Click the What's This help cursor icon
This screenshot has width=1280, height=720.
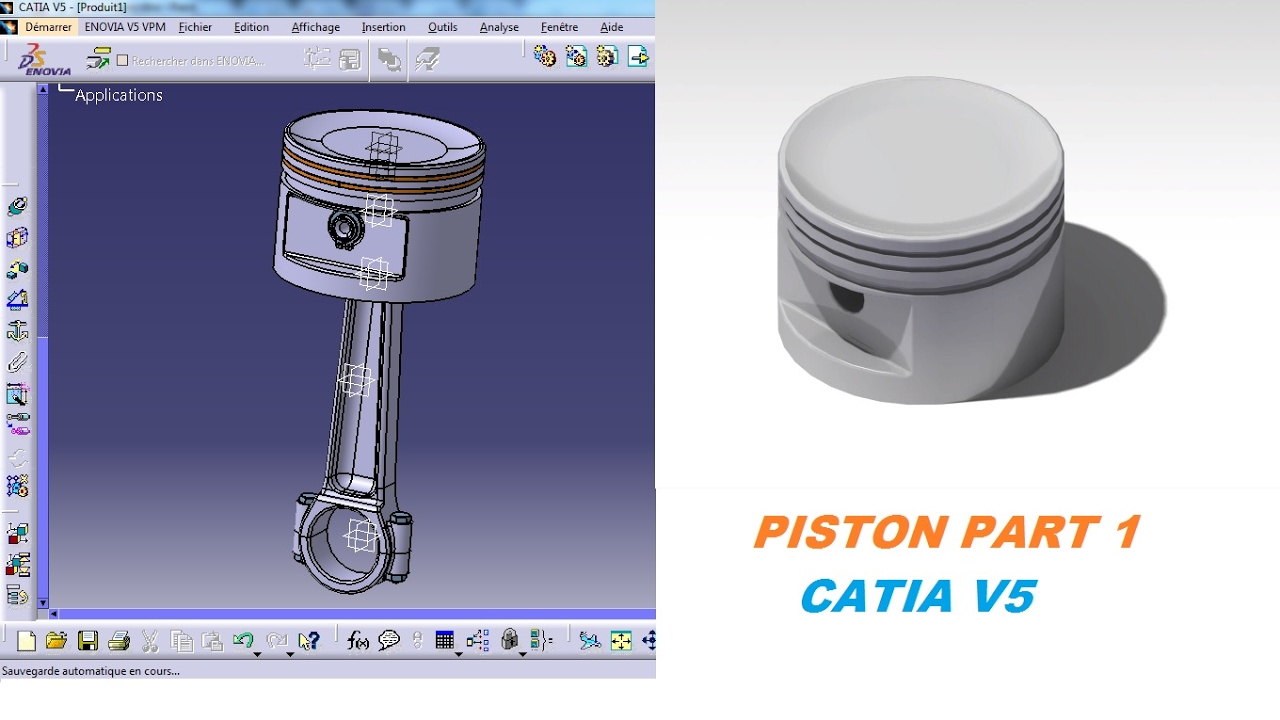309,641
